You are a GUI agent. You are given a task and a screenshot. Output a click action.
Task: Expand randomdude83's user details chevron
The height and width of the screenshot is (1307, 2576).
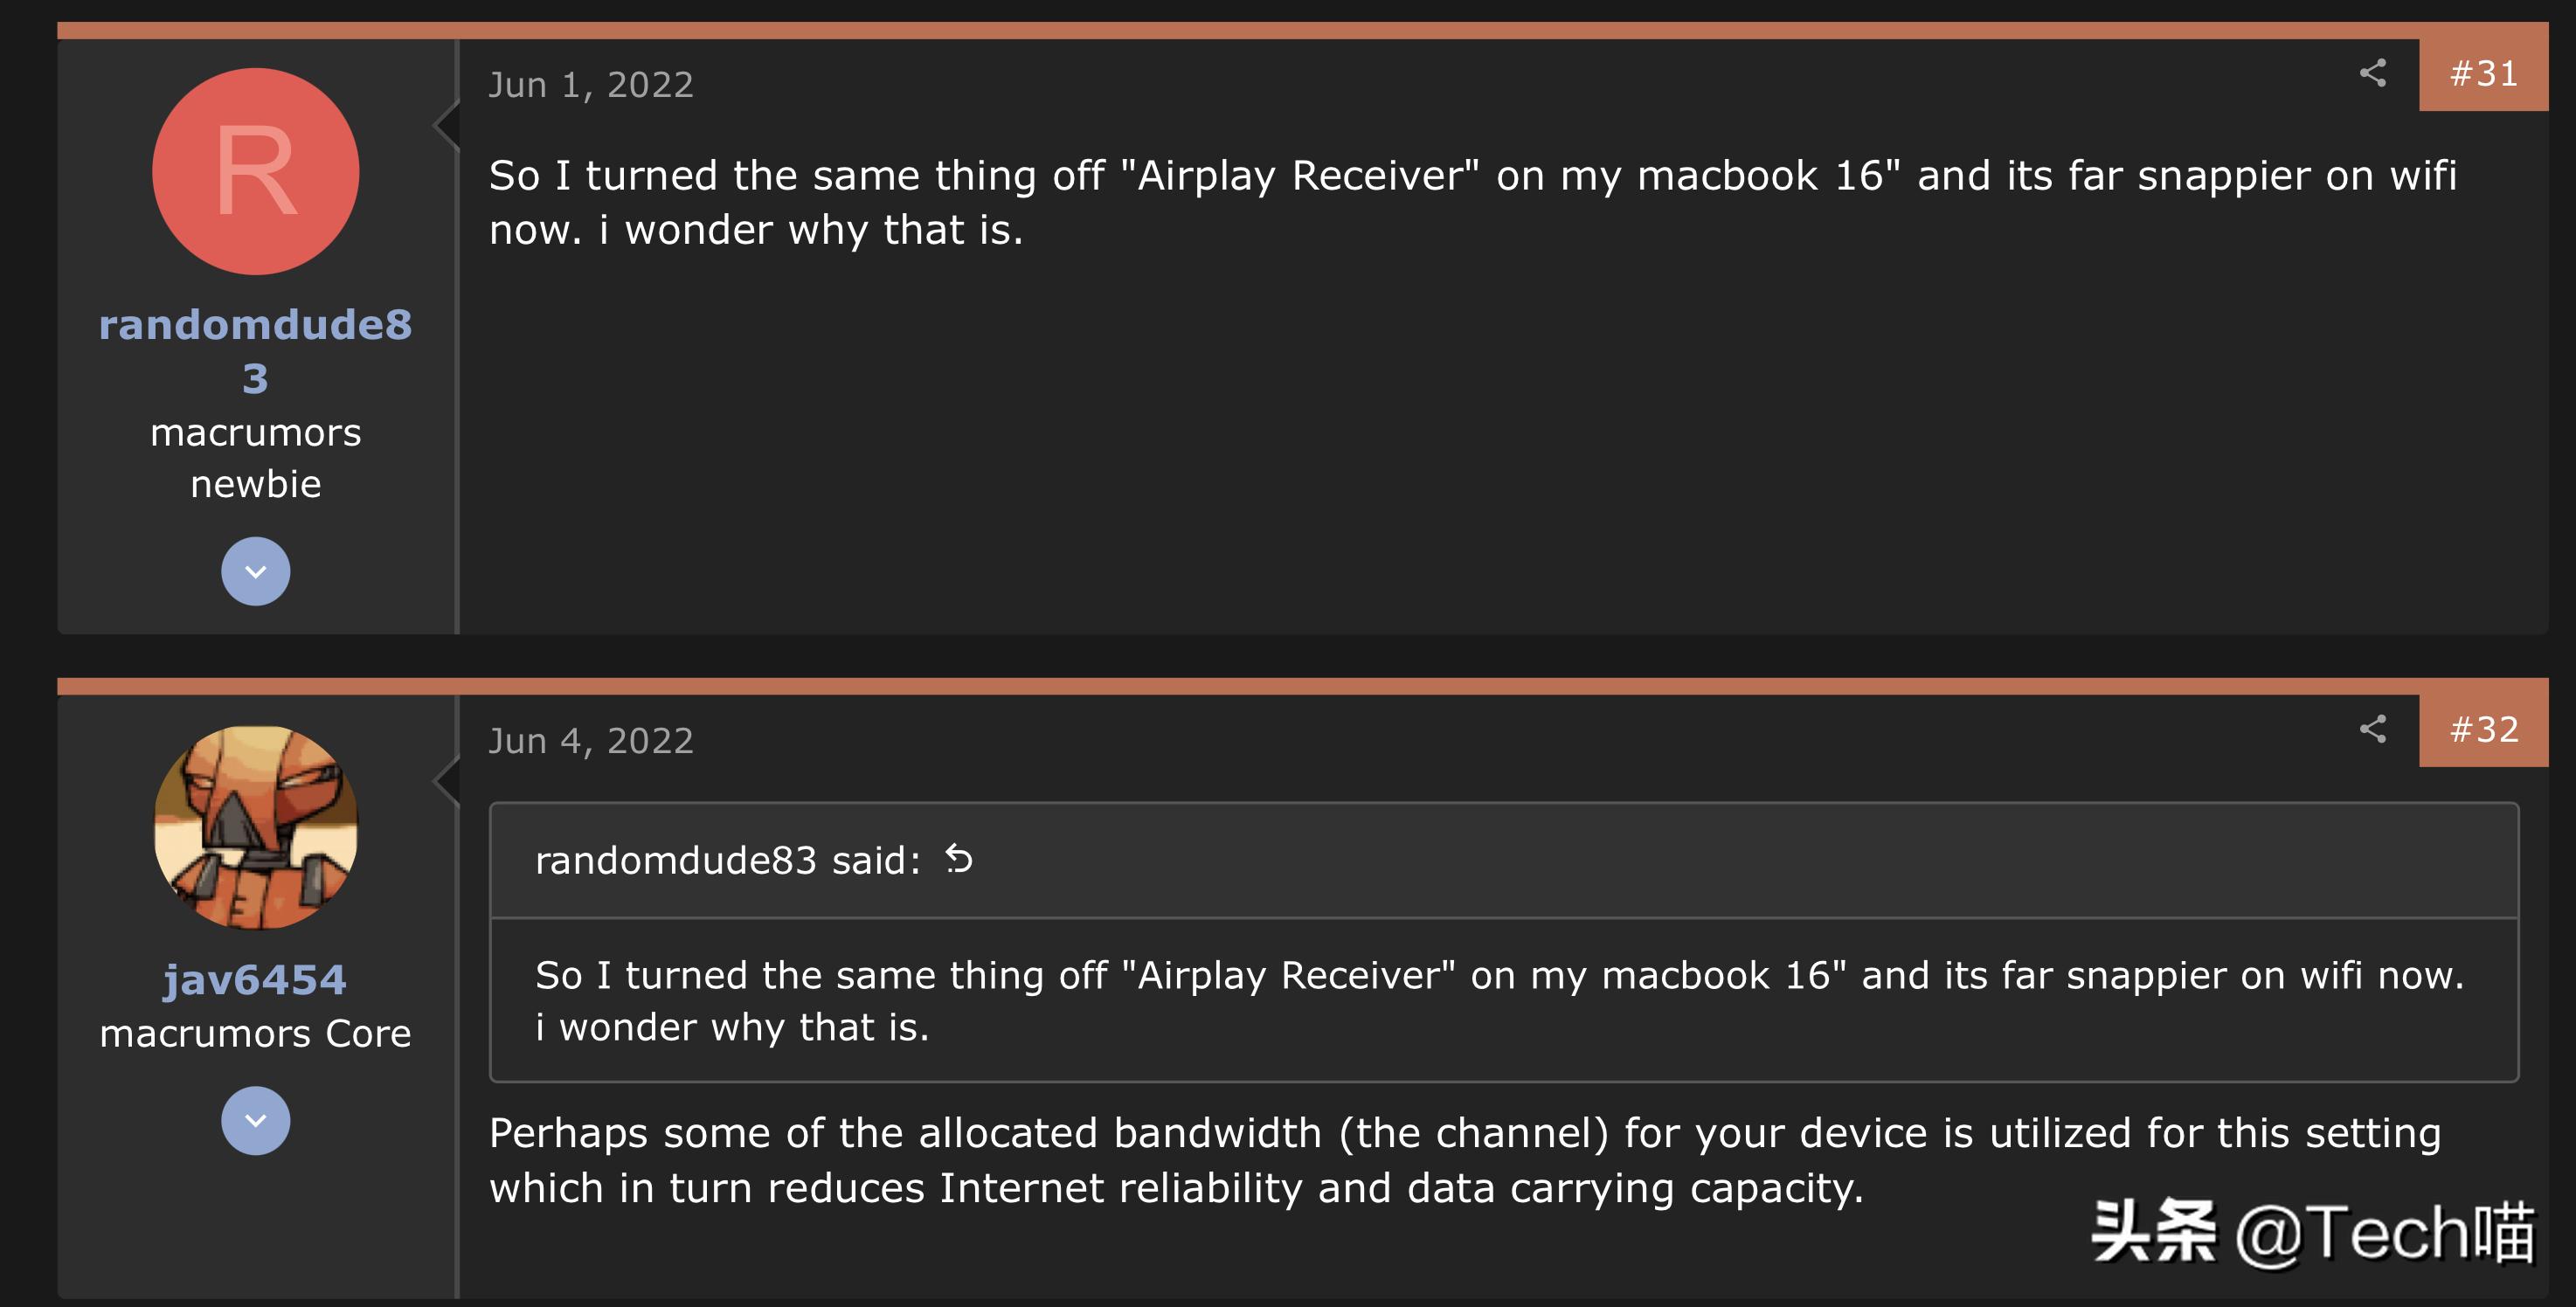pyautogui.click(x=256, y=571)
